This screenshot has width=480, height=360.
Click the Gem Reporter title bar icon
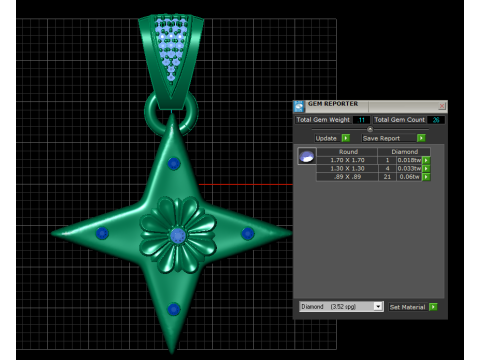299,107
